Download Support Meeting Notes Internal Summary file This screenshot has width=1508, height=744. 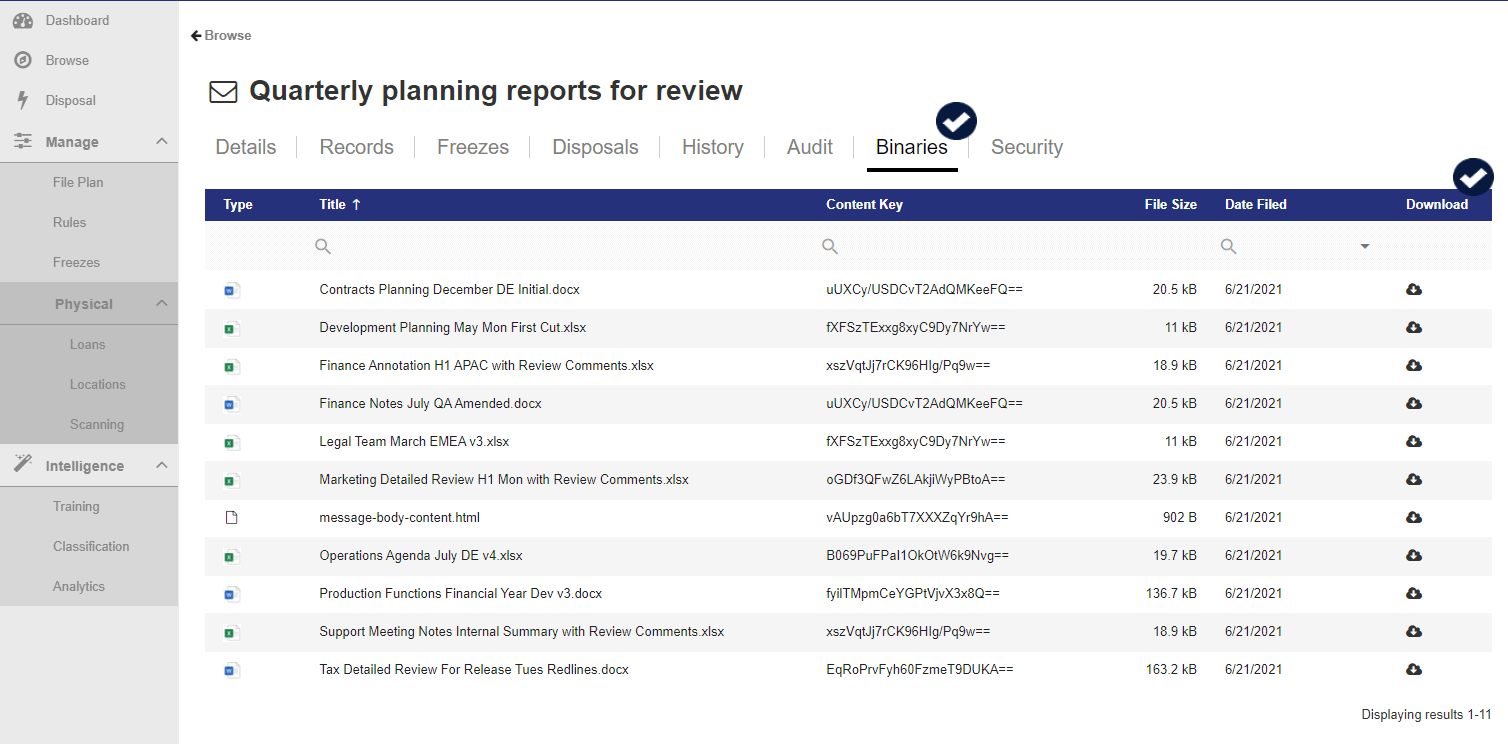click(x=1414, y=631)
